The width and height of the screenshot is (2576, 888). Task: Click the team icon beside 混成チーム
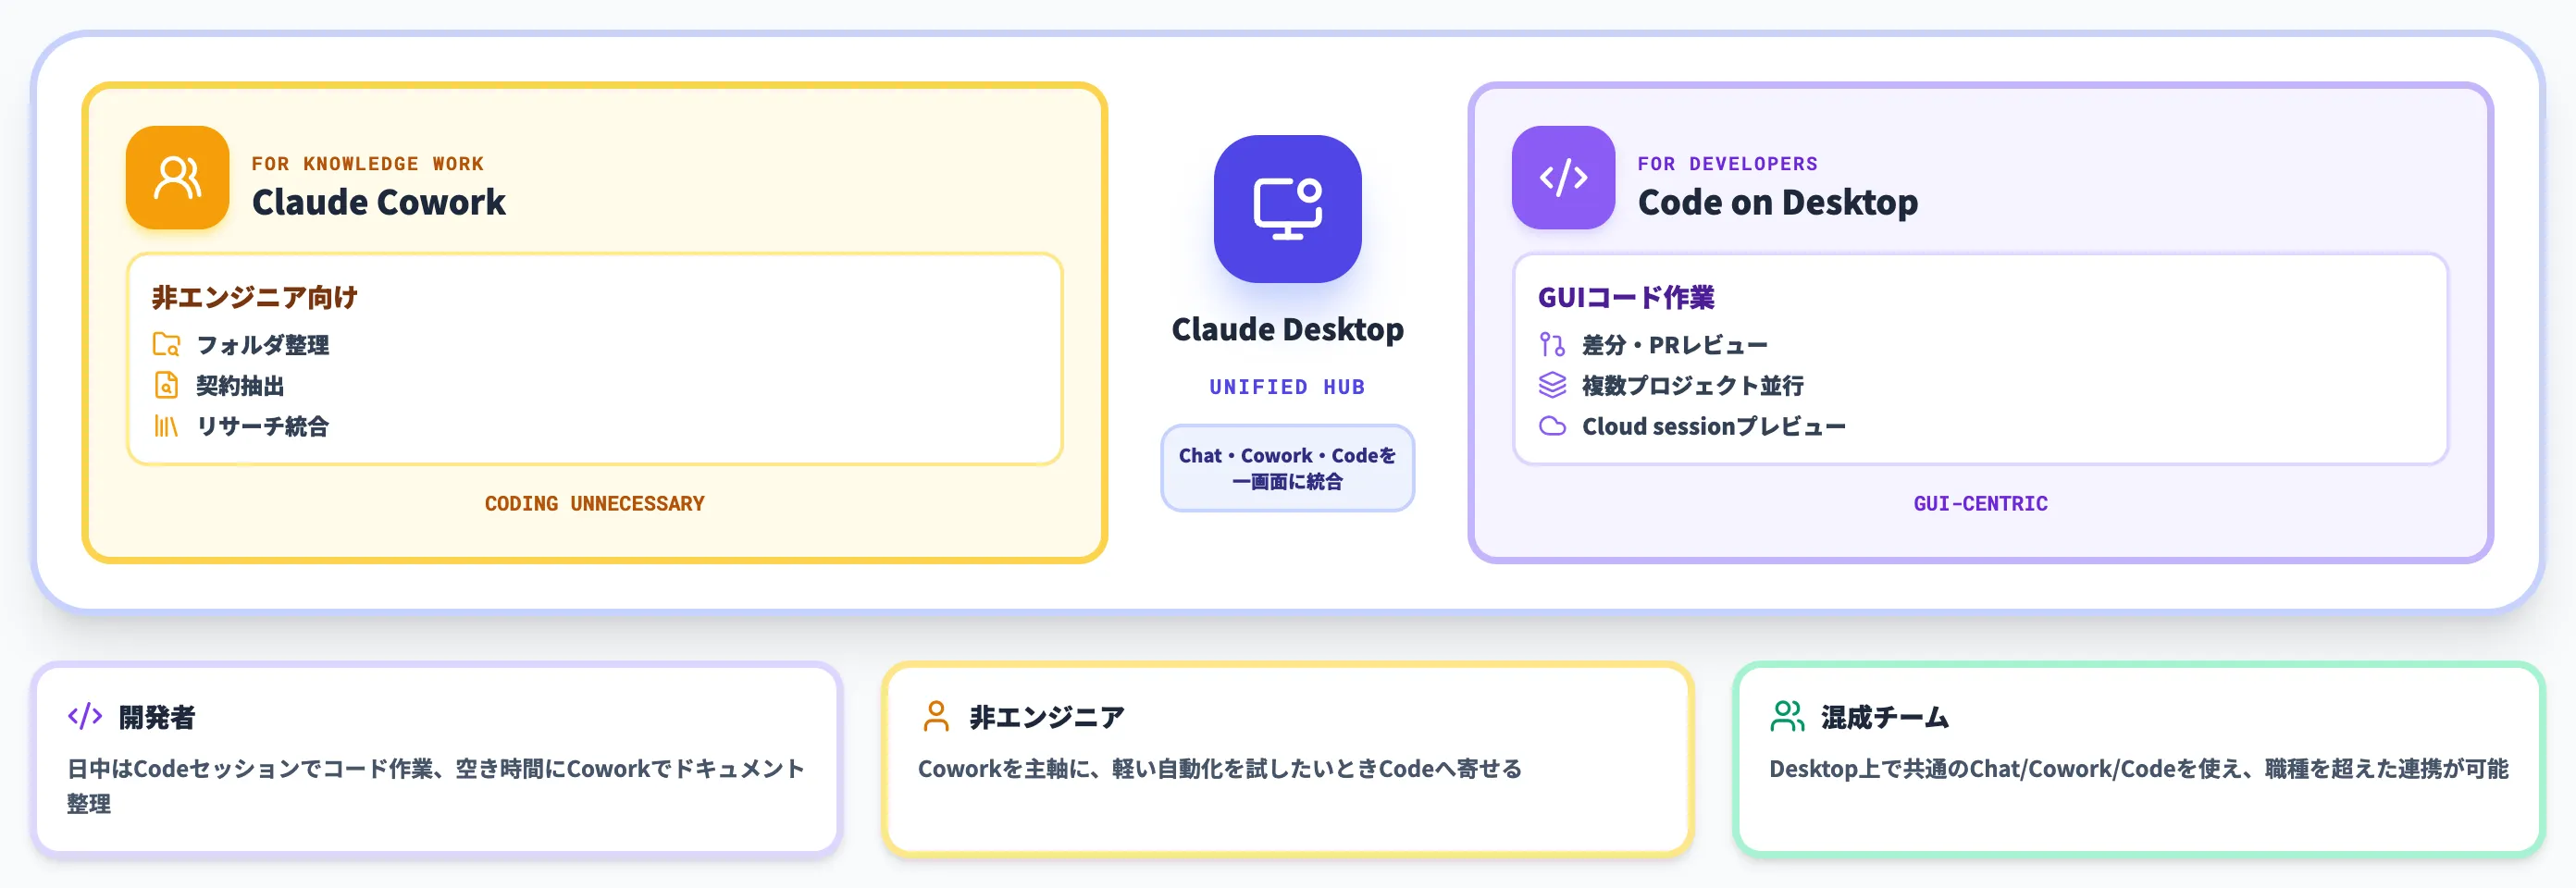pos(1787,716)
